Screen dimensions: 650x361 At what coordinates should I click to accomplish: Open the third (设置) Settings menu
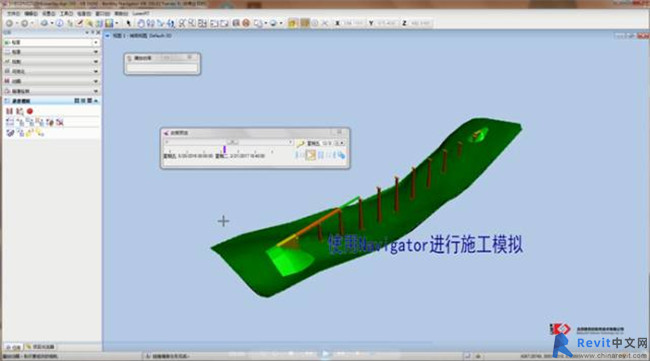click(x=49, y=14)
